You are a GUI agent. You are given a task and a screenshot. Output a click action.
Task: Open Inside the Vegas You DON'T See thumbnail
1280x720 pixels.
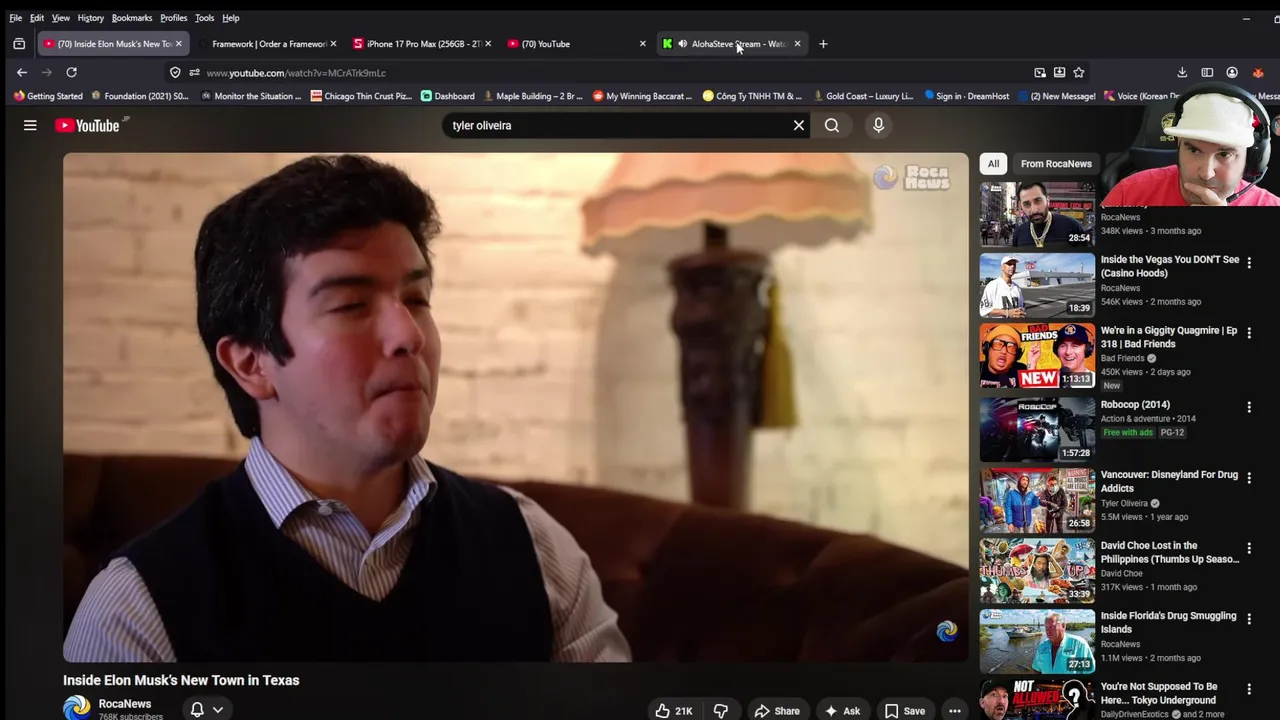(1037, 285)
